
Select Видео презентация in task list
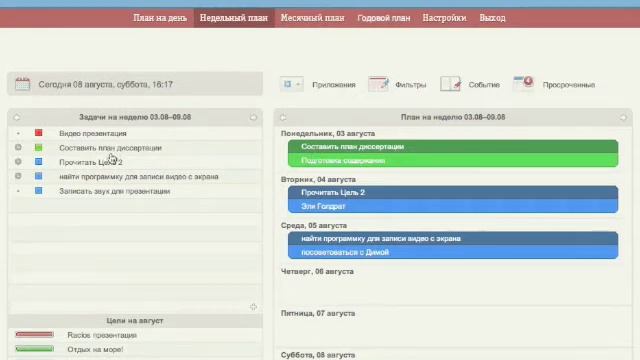93,133
